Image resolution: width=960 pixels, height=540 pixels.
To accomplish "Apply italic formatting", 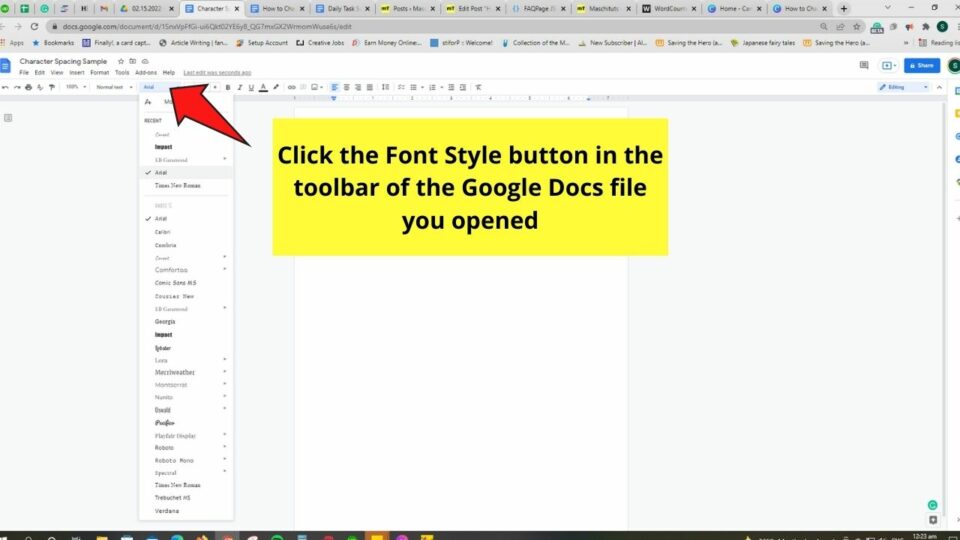I will [239, 88].
